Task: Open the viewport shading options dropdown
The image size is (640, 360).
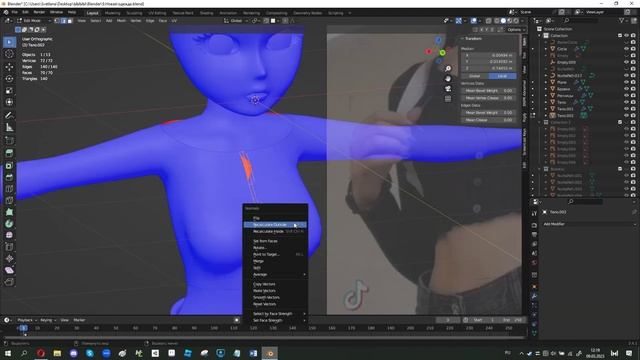Action: pos(523,20)
